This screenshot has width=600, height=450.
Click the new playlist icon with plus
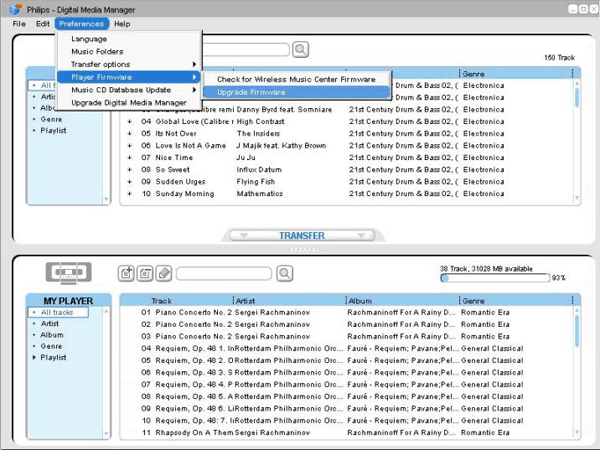pos(126,273)
